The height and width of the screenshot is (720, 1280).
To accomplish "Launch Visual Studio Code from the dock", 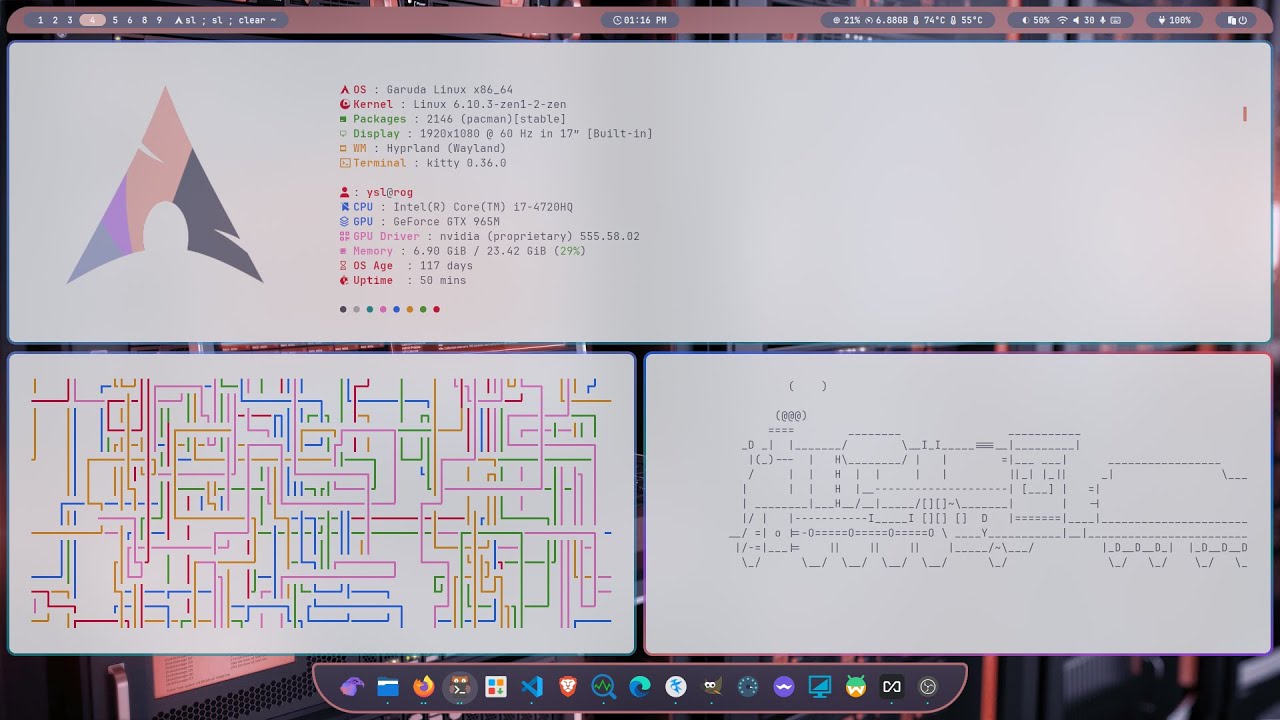I will pyautogui.click(x=532, y=687).
